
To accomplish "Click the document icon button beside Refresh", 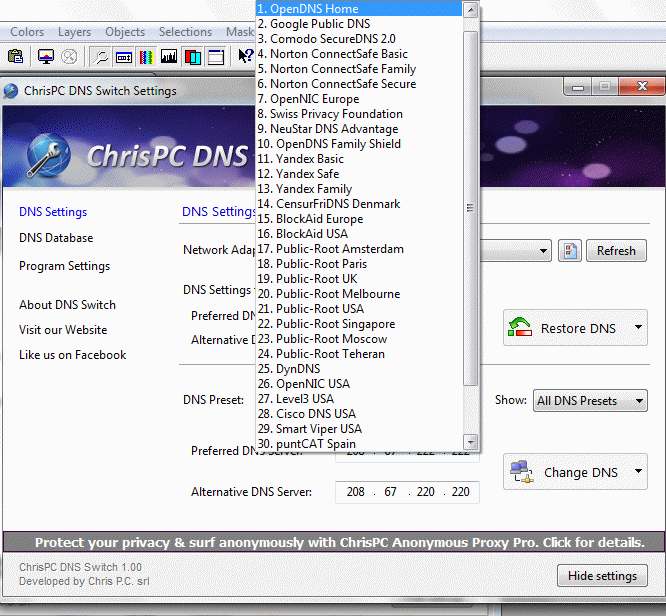I will click(x=570, y=251).
